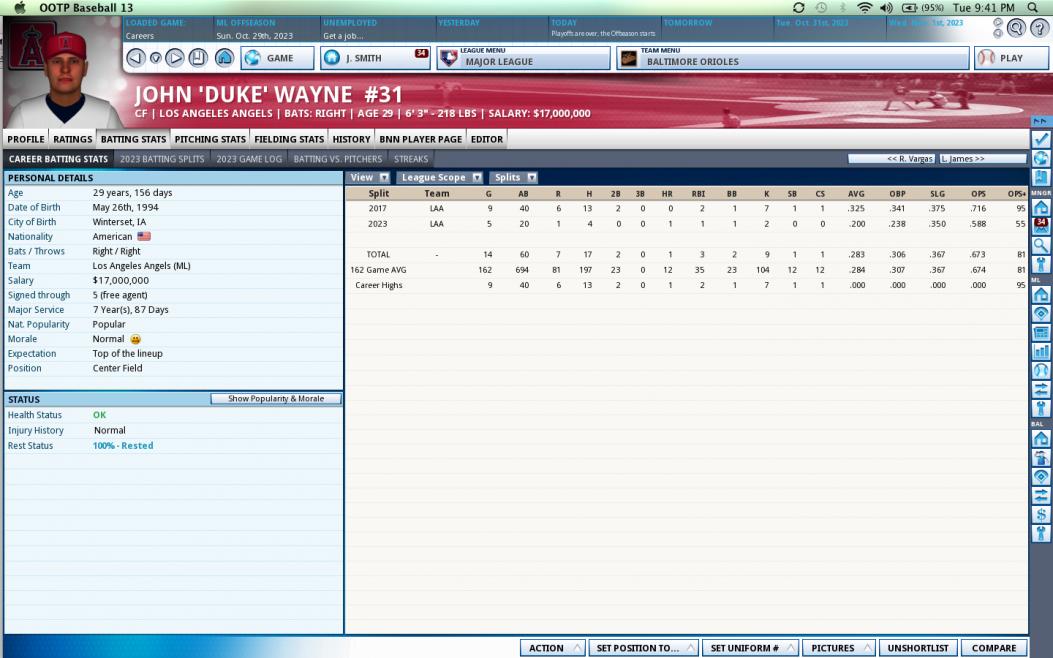Image resolution: width=1053 pixels, height=658 pixels.
Task: Select the STREAKS subtab
Action: point(411,159)
